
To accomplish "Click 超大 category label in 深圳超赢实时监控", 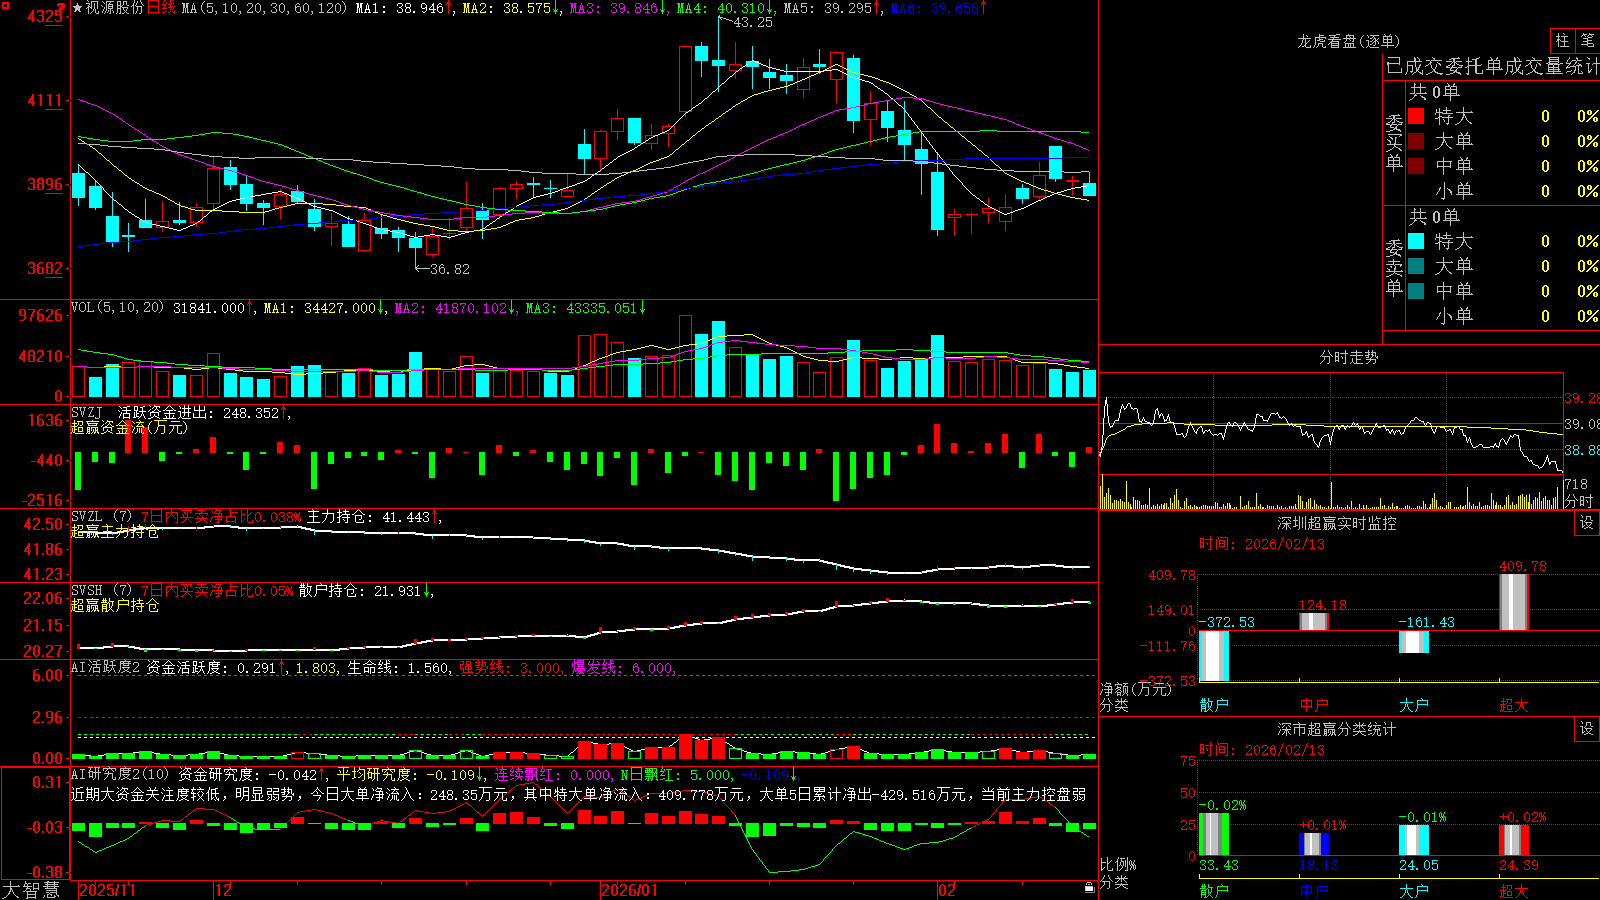I will (1514, 705).
